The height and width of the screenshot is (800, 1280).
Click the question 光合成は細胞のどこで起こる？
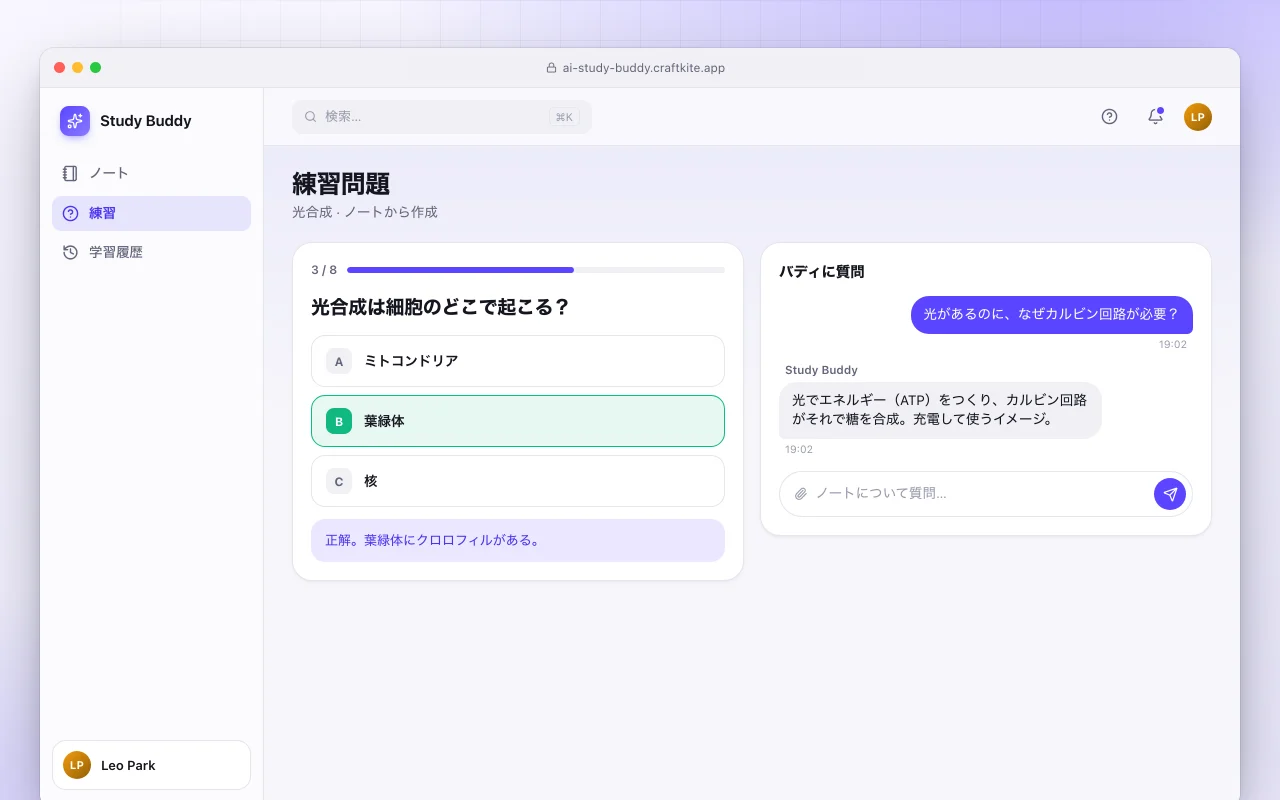pos(440,307)
